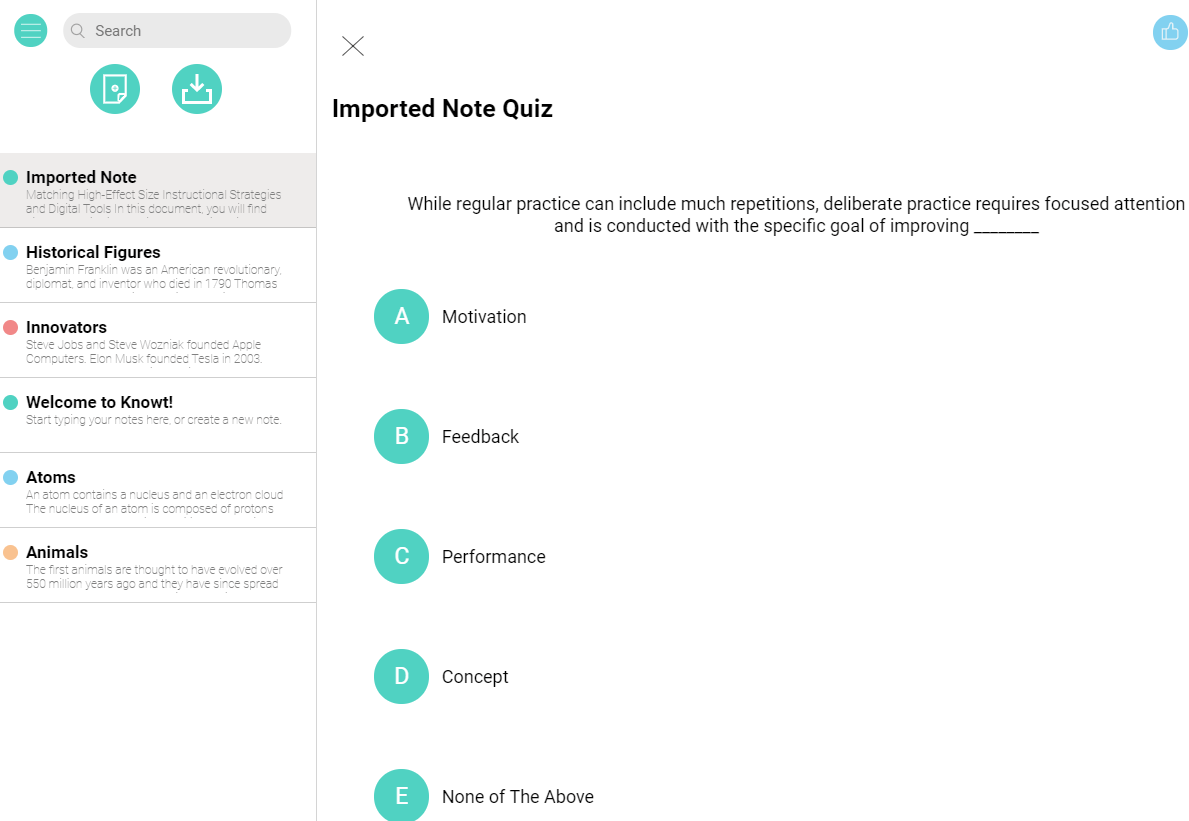Image resolution: width=1189 pixels, height=821 pixels.
Task: Close the Imported Note Quiz
Action: click(x=353, y=46)
